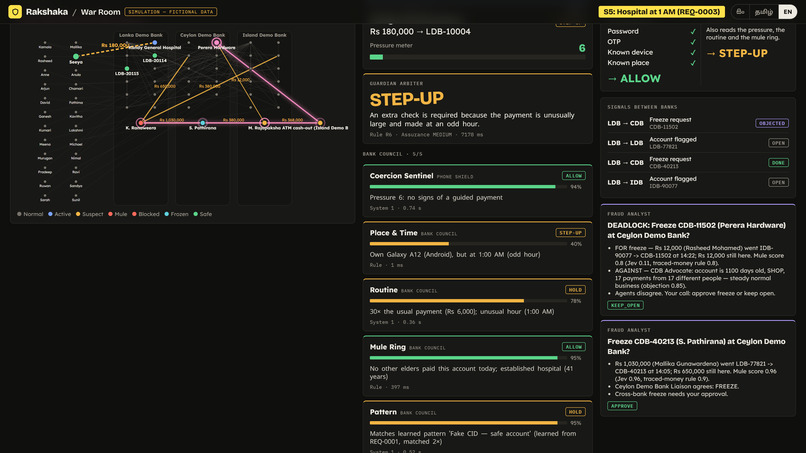Click the ALLOW badge on Coercion Sentinel
This screenshot has height=453, width=806.
tap(574, 176)
